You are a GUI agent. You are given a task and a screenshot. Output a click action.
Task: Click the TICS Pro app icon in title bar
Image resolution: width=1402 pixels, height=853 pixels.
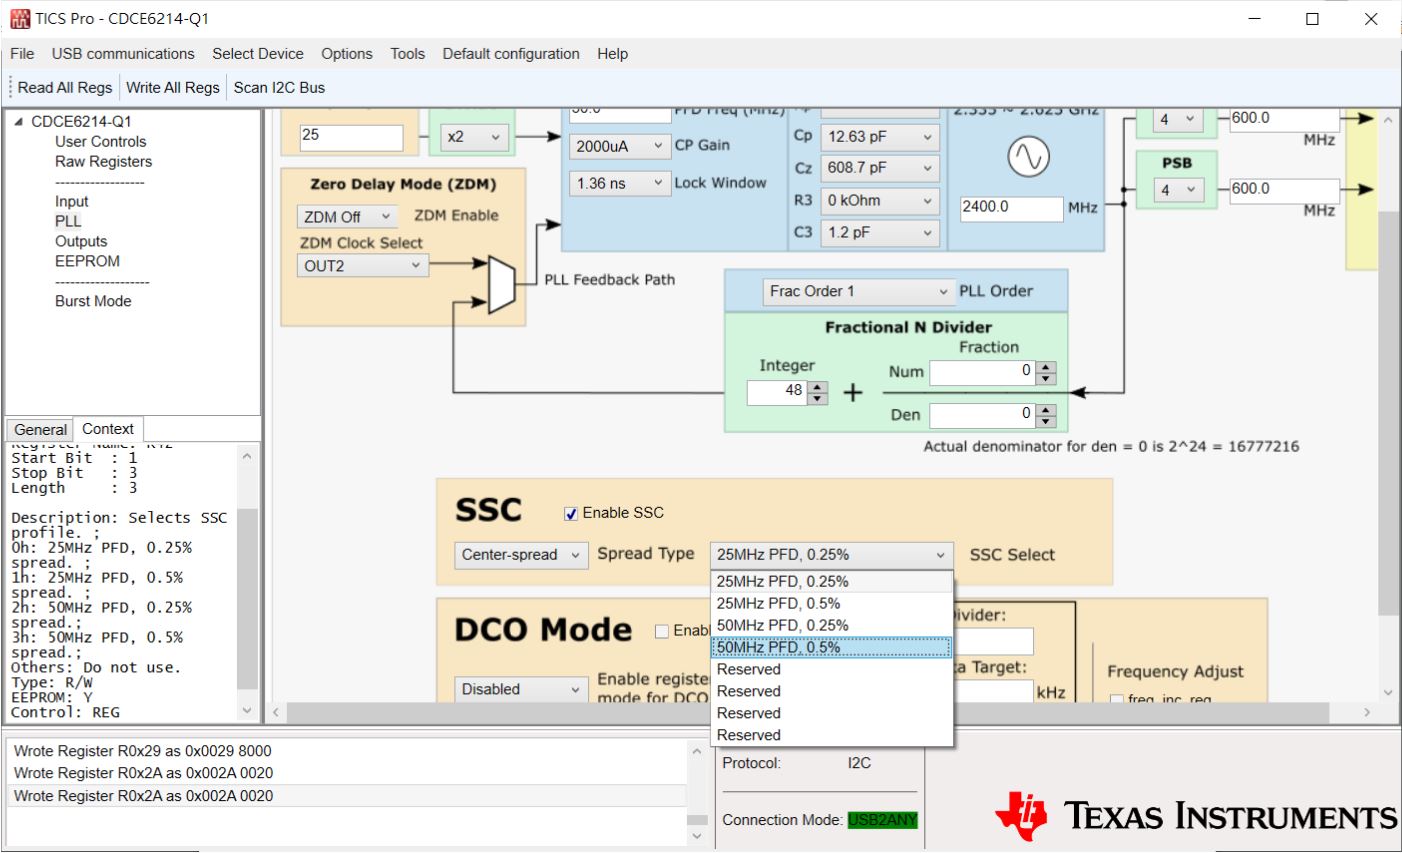[x=20, y=19]
